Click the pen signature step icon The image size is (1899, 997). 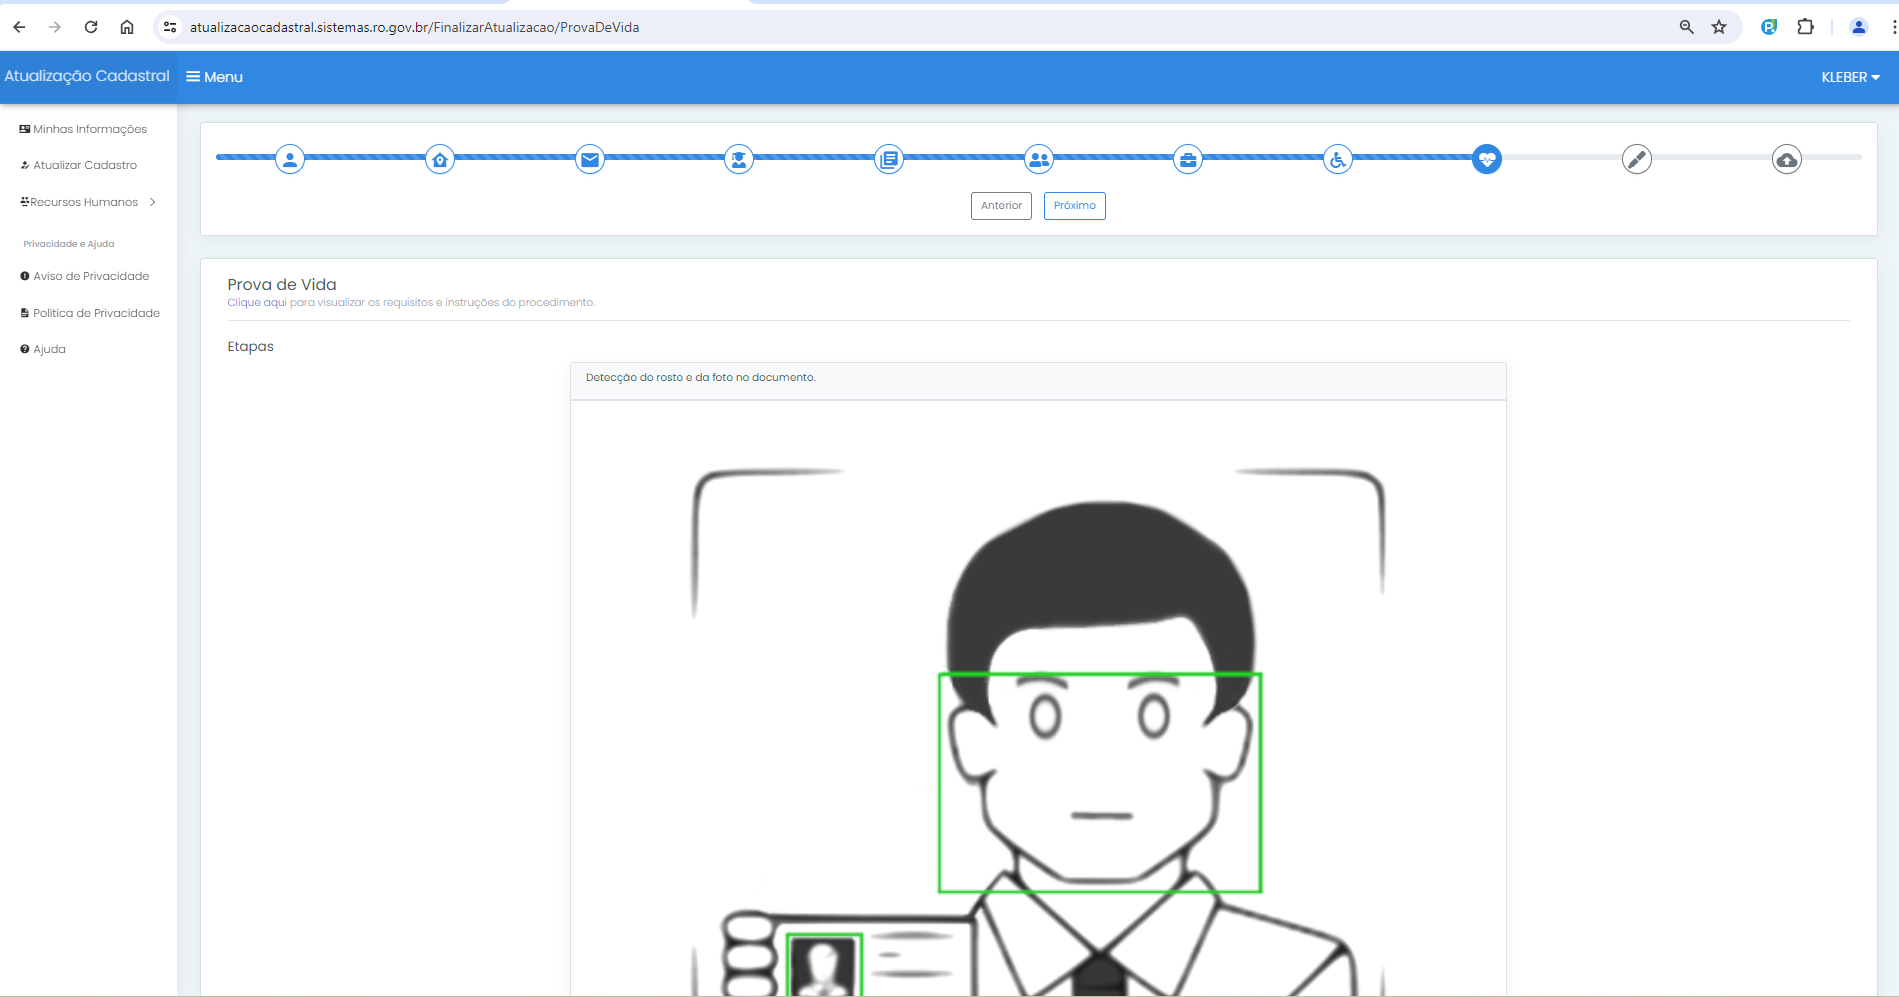1637,159
